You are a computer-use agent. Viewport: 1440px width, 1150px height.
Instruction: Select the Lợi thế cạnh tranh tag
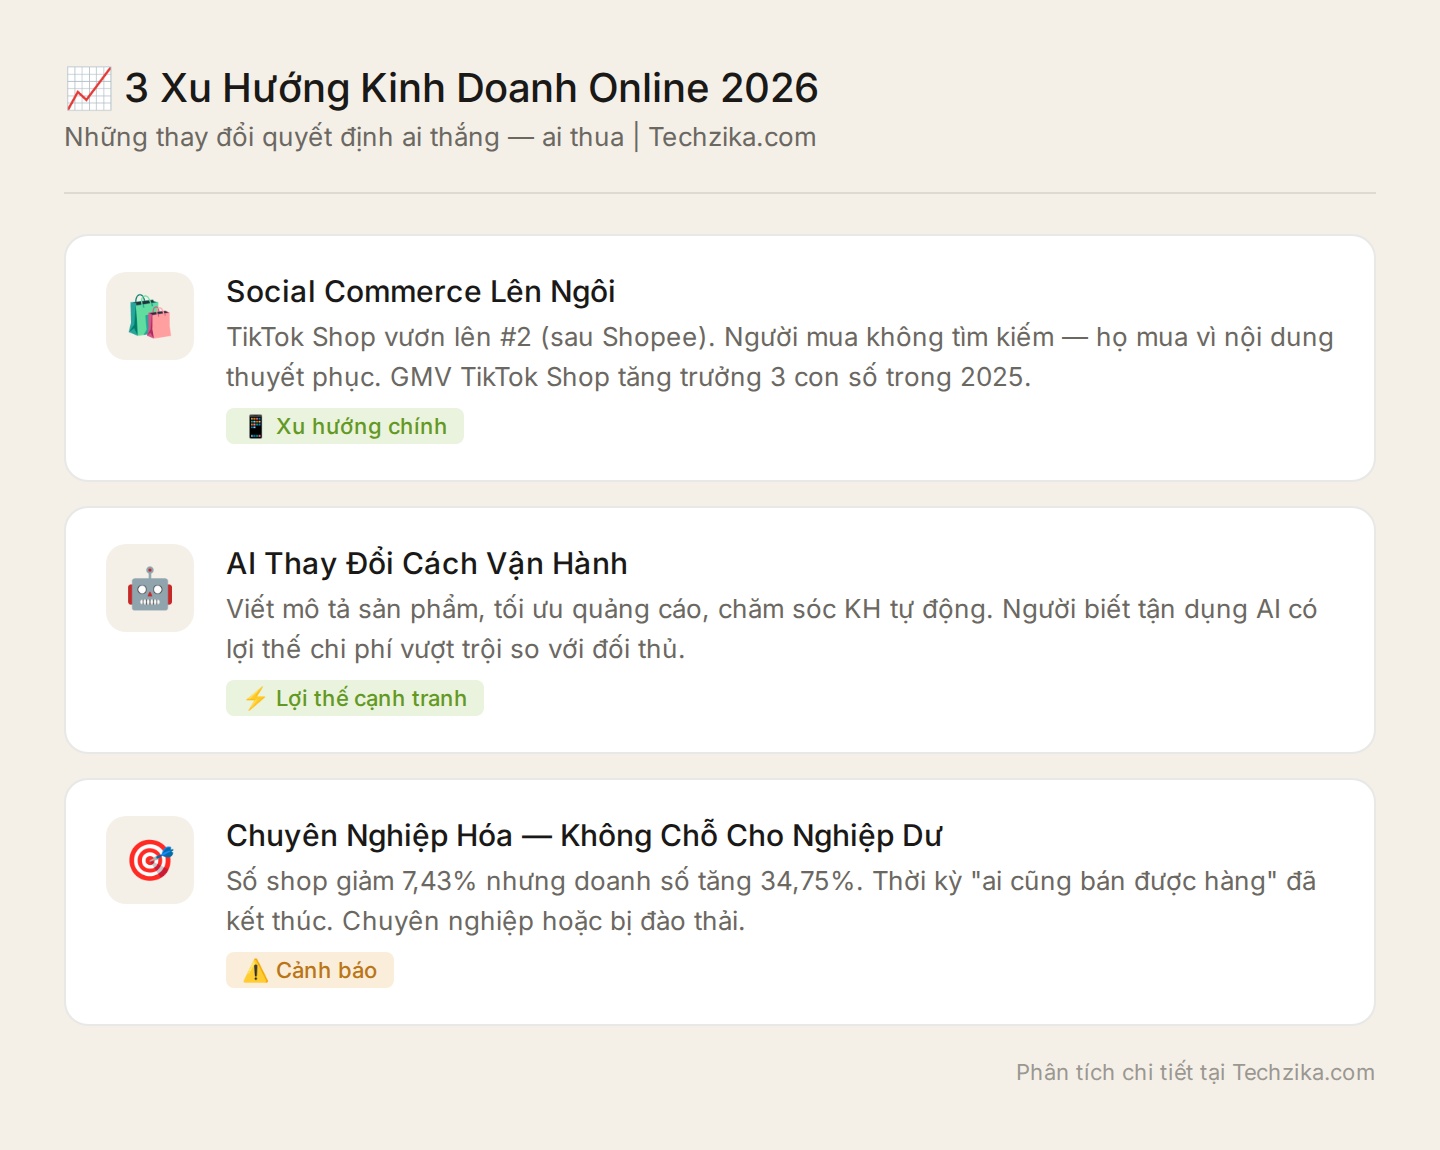tap(355, 698)
